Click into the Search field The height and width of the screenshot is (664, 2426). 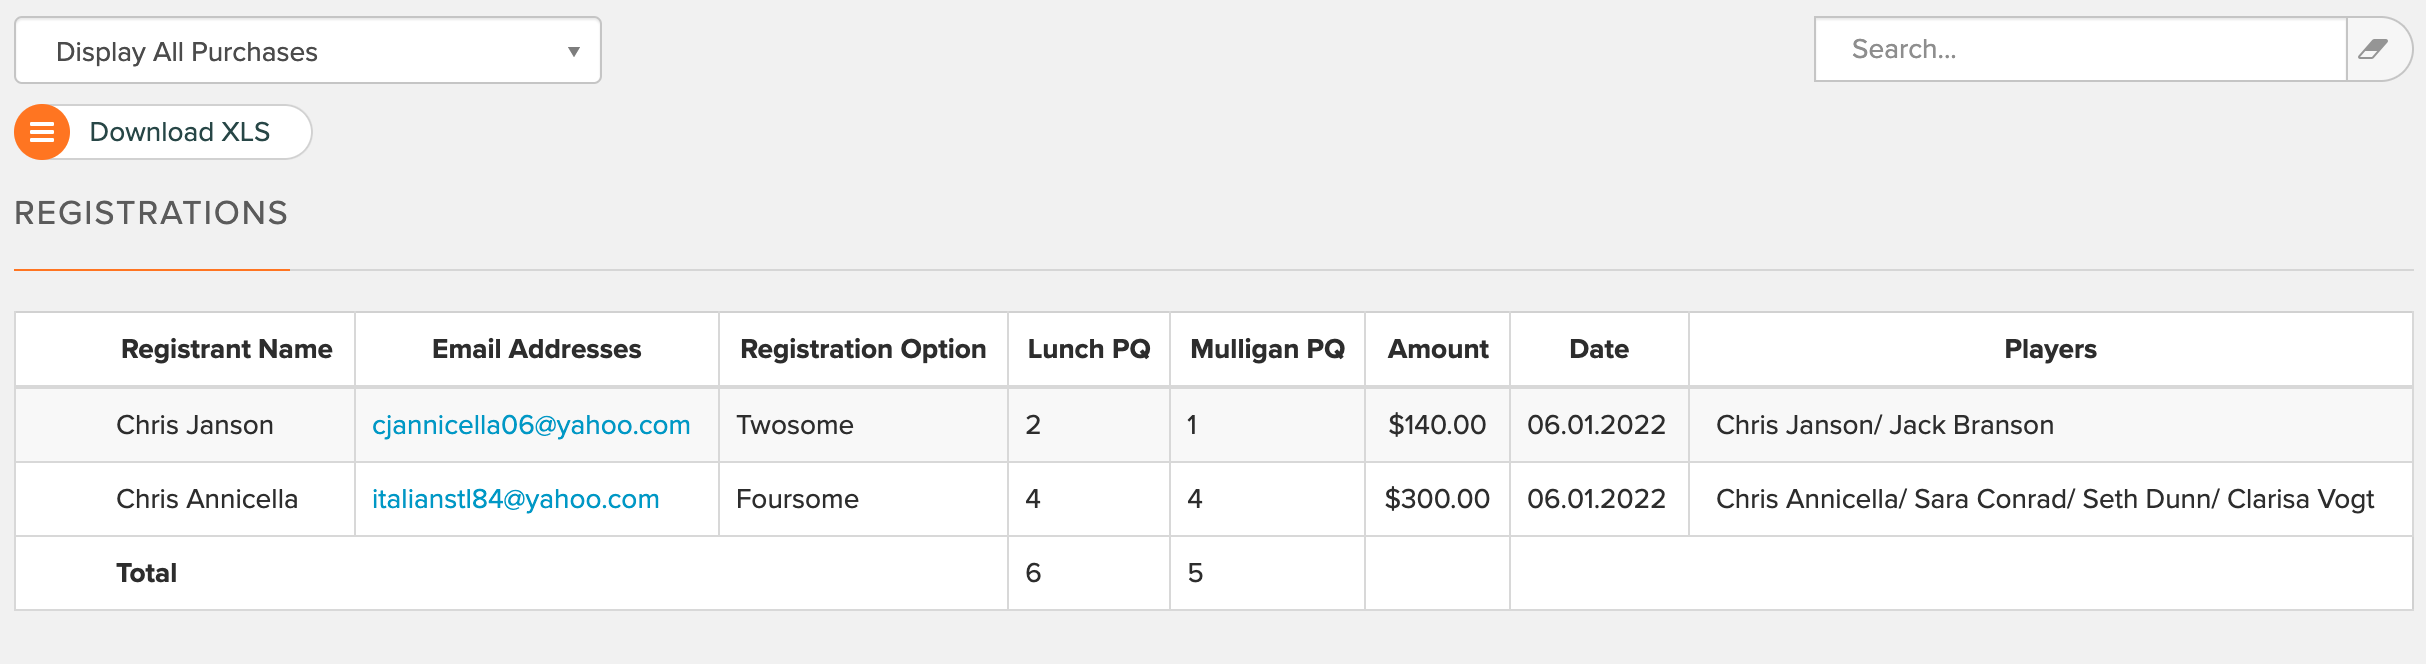coord(2081,49)
